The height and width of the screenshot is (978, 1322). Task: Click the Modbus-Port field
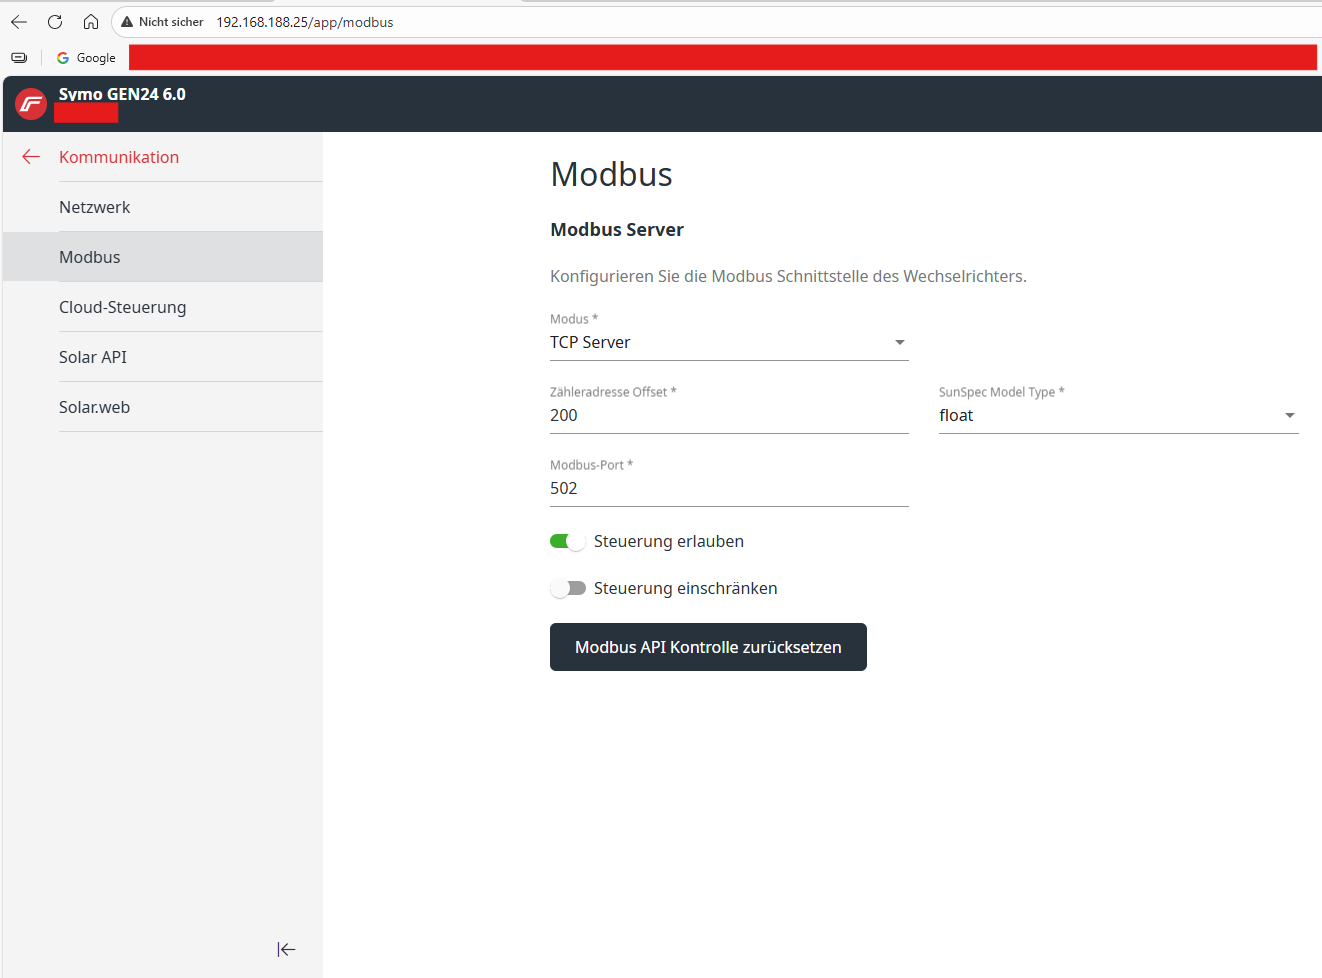[729, 488]
